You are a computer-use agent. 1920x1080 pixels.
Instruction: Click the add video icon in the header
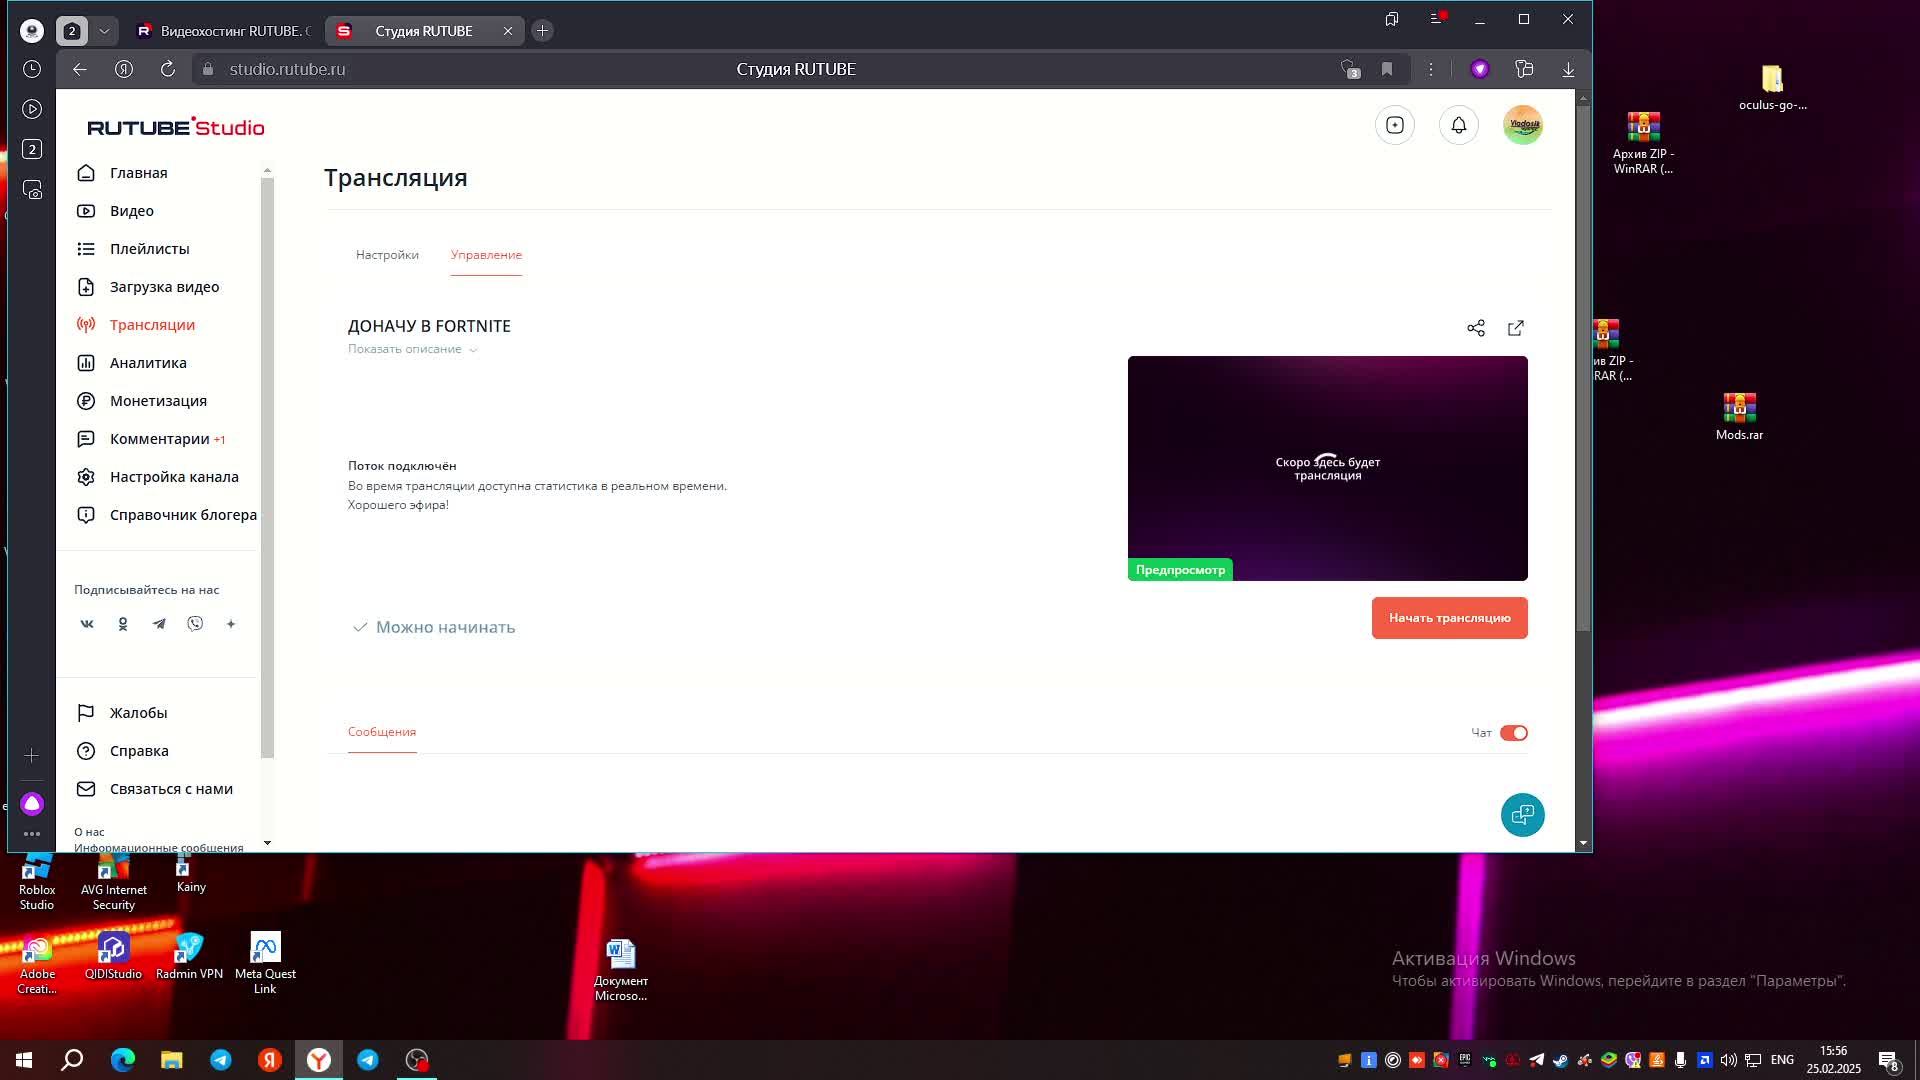tap(1394, 125)
